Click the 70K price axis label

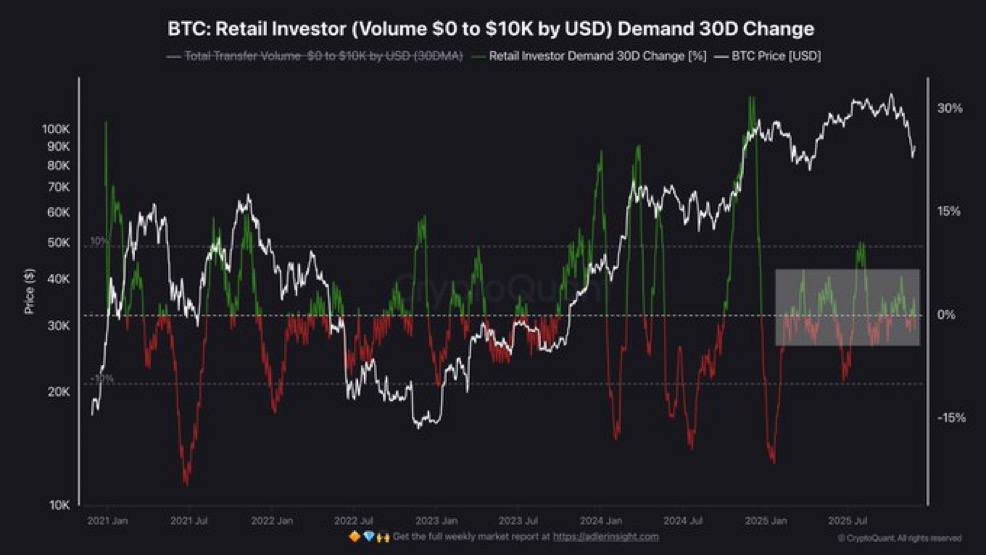(x=58, y=187)
